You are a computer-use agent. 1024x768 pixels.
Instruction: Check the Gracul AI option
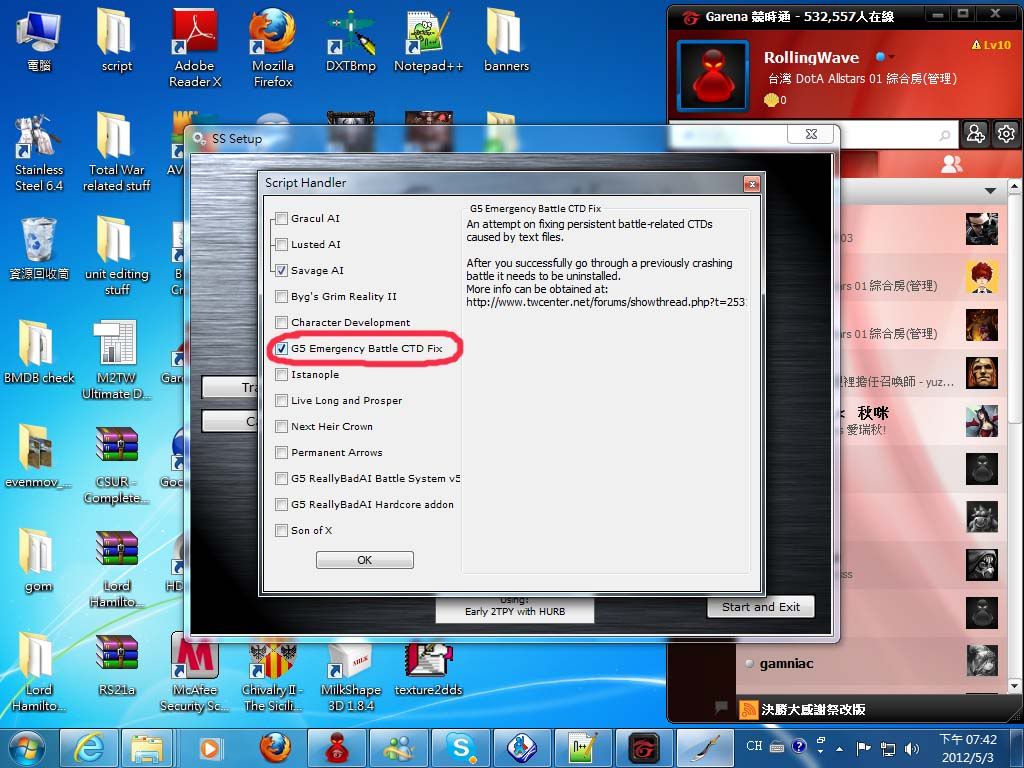282,219
